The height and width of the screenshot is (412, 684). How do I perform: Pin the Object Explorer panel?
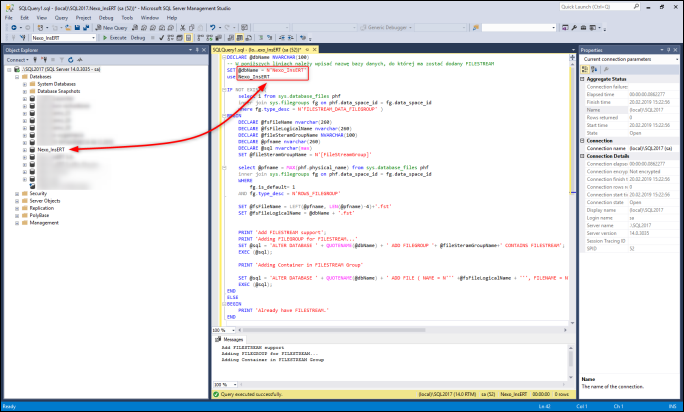[x=197, y=49]
